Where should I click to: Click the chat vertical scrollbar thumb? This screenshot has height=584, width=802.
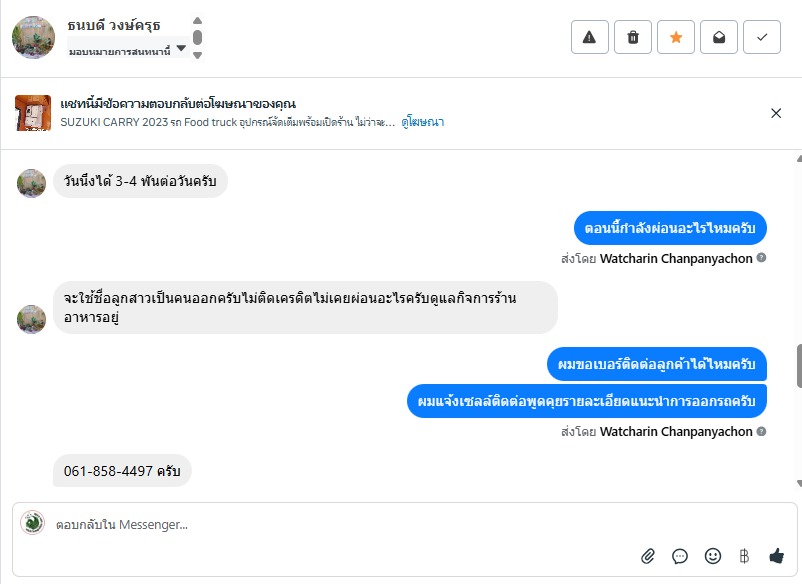click(798, 365)
